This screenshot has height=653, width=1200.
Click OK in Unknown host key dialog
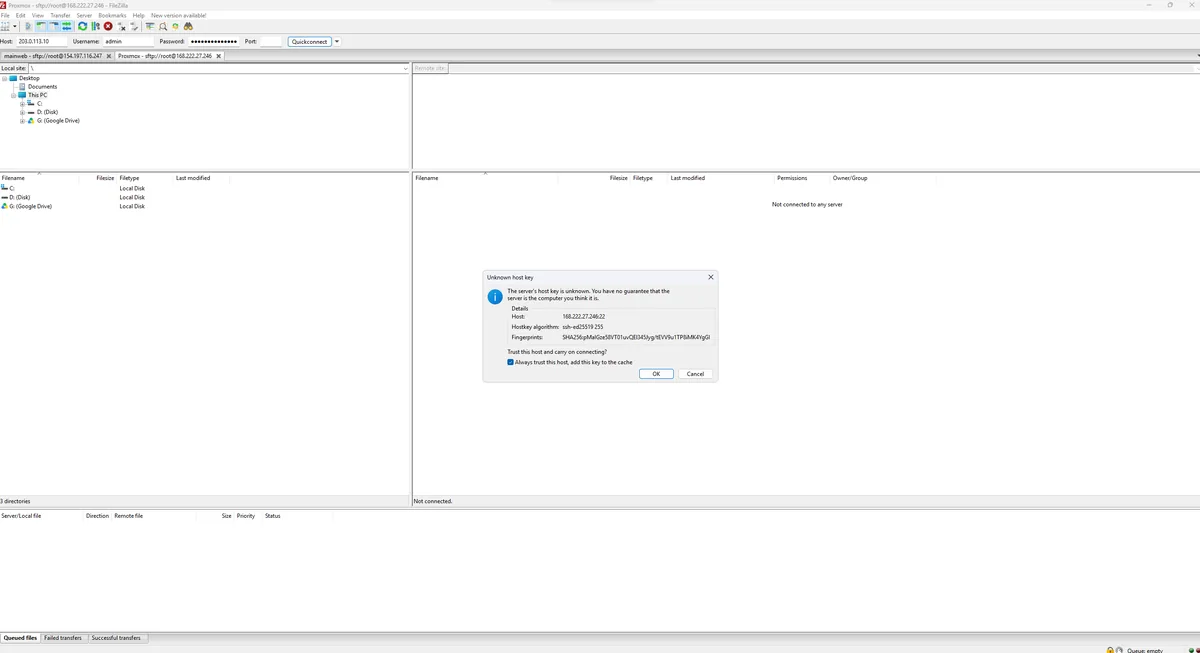point(656,374)
